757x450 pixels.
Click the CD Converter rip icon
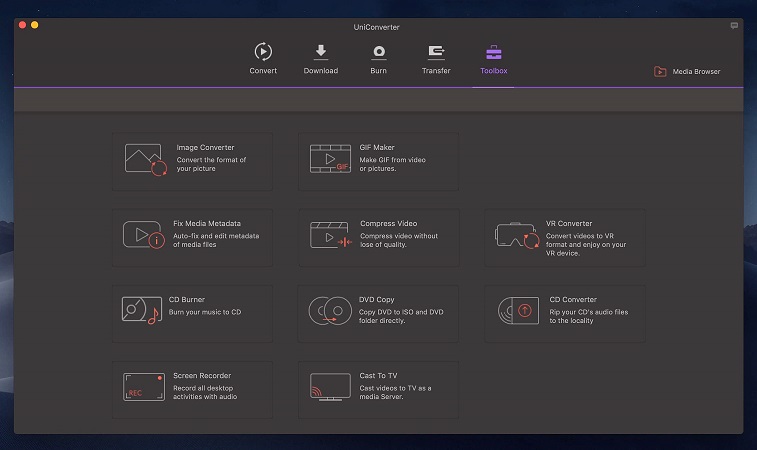pyautogui.click(x=519, y=310)
